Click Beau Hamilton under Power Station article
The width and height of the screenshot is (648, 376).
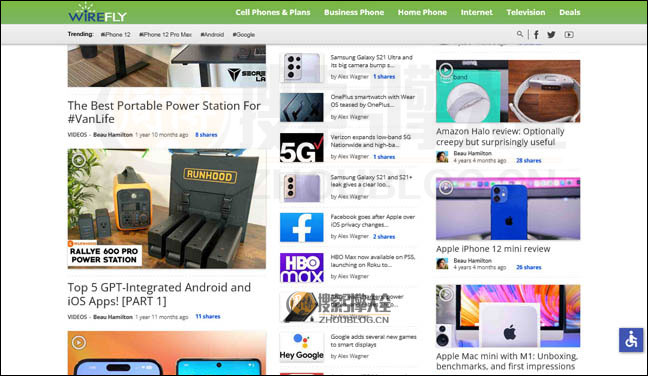click(x=113, y=135)
